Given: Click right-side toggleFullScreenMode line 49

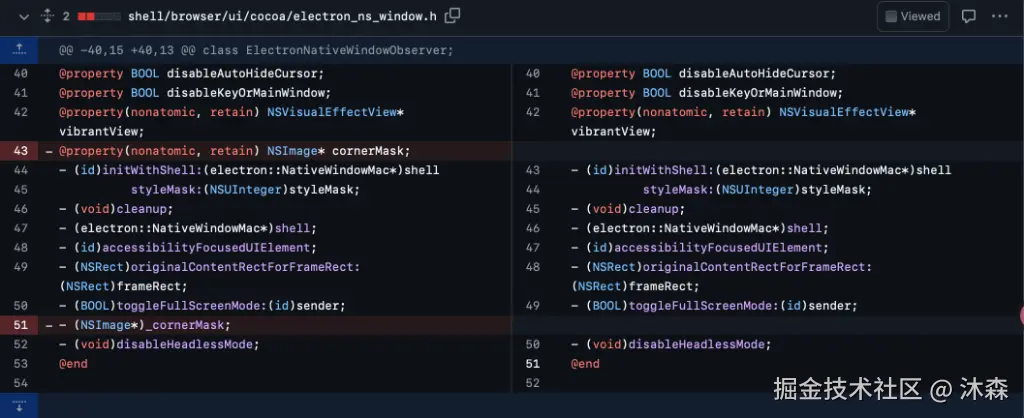Looking at the screenshot, I should [714, 306].
